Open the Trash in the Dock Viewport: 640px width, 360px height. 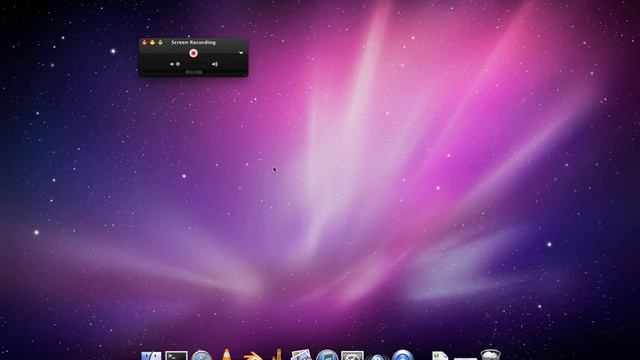(491, 354)
